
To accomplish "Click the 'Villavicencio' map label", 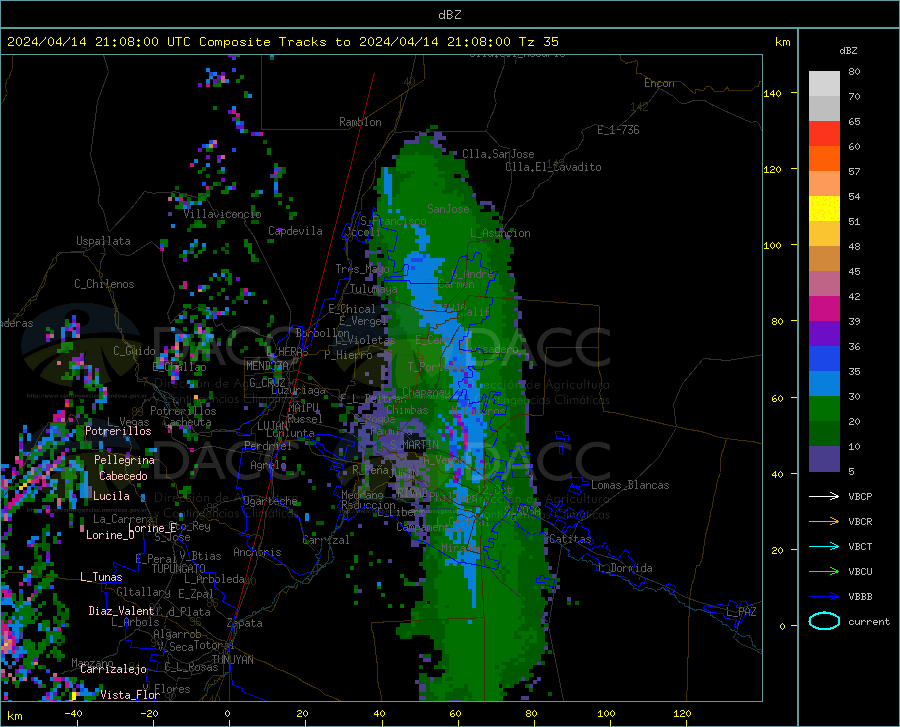I will coord(222,214).
